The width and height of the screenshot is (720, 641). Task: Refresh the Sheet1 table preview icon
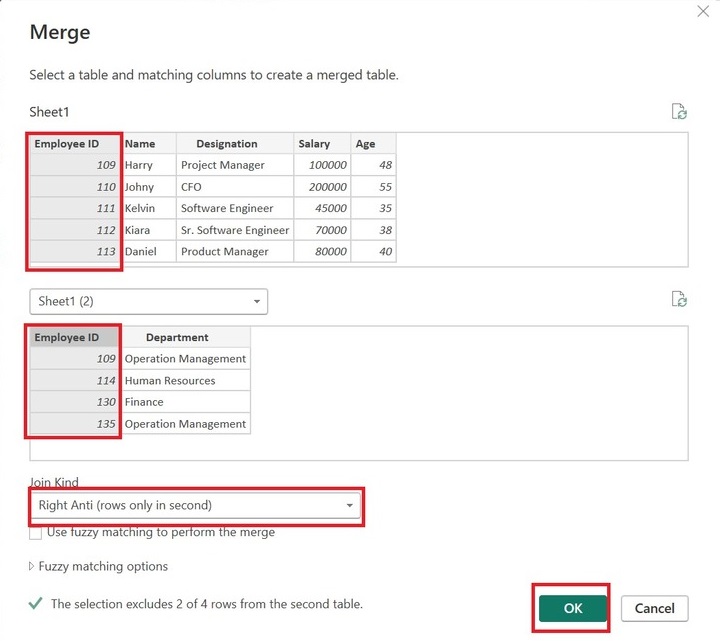679,112
